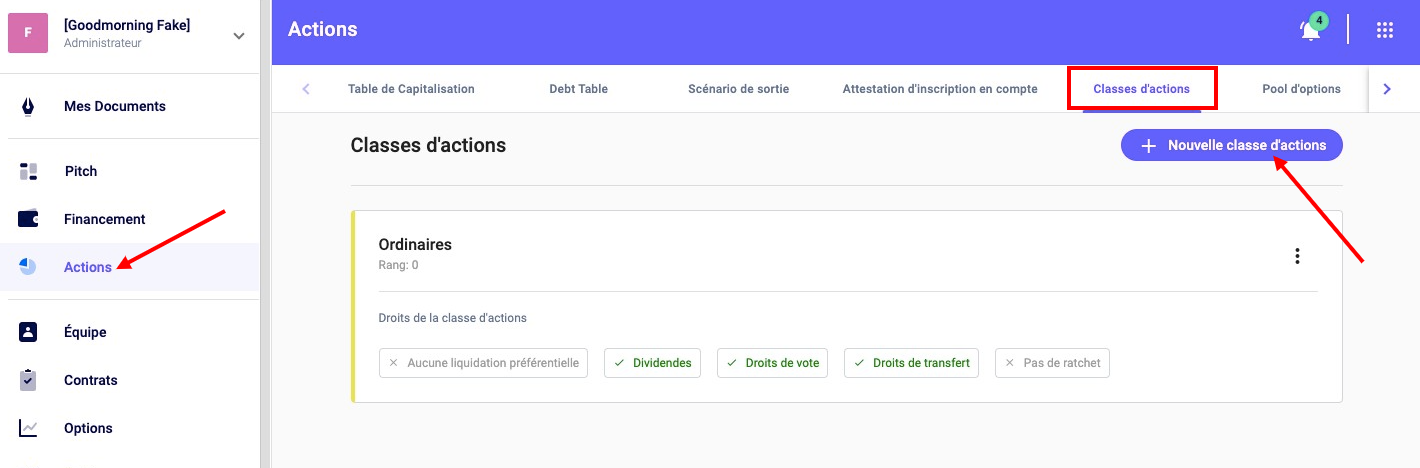The height and width of the screenshot is (468, 1420).
Task: Click the Actions pie chart icon
Action: (28, 267)
